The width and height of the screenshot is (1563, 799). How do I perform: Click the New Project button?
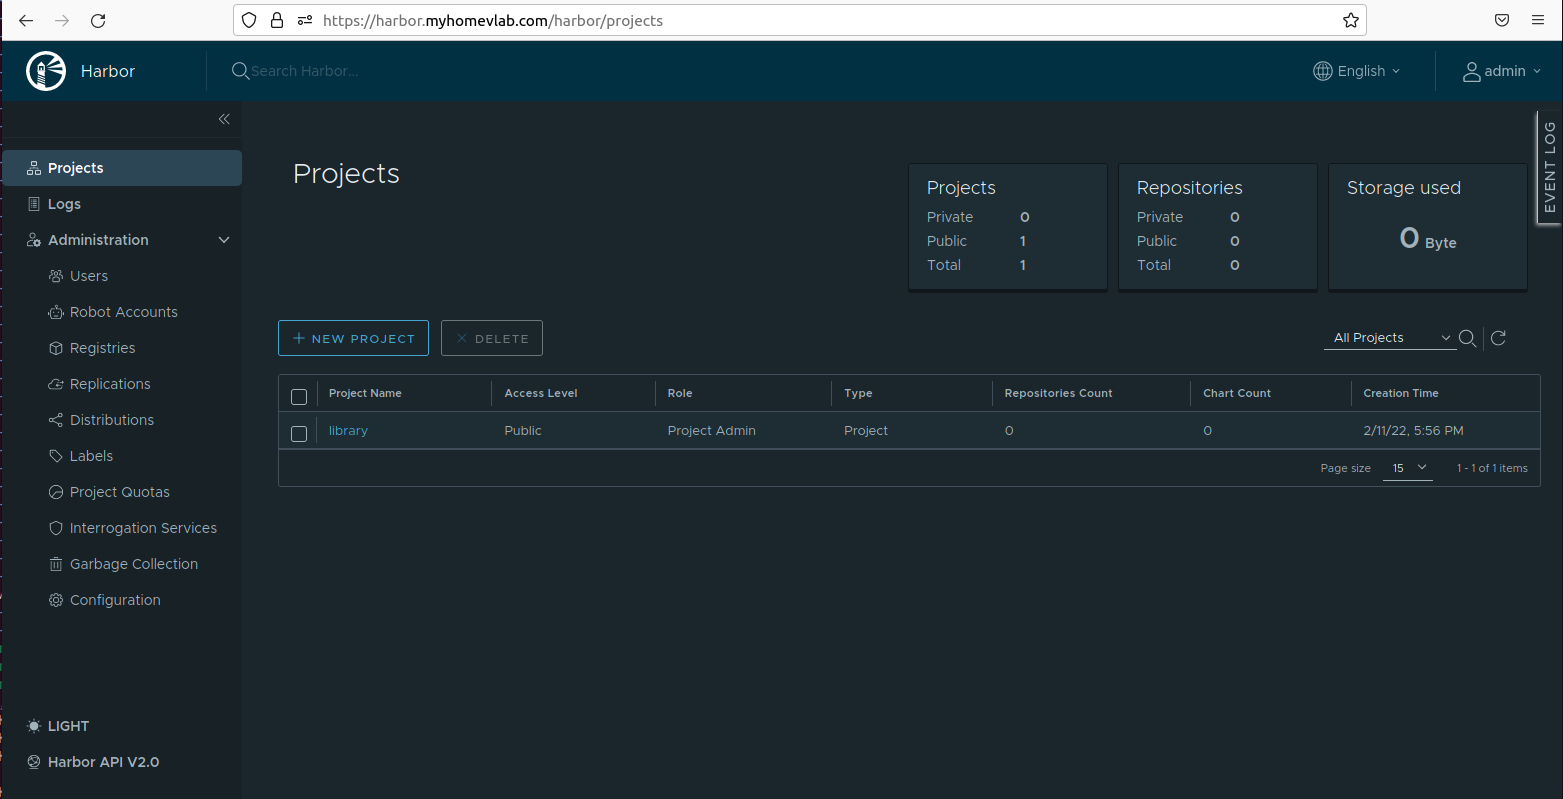coord(353,338)
